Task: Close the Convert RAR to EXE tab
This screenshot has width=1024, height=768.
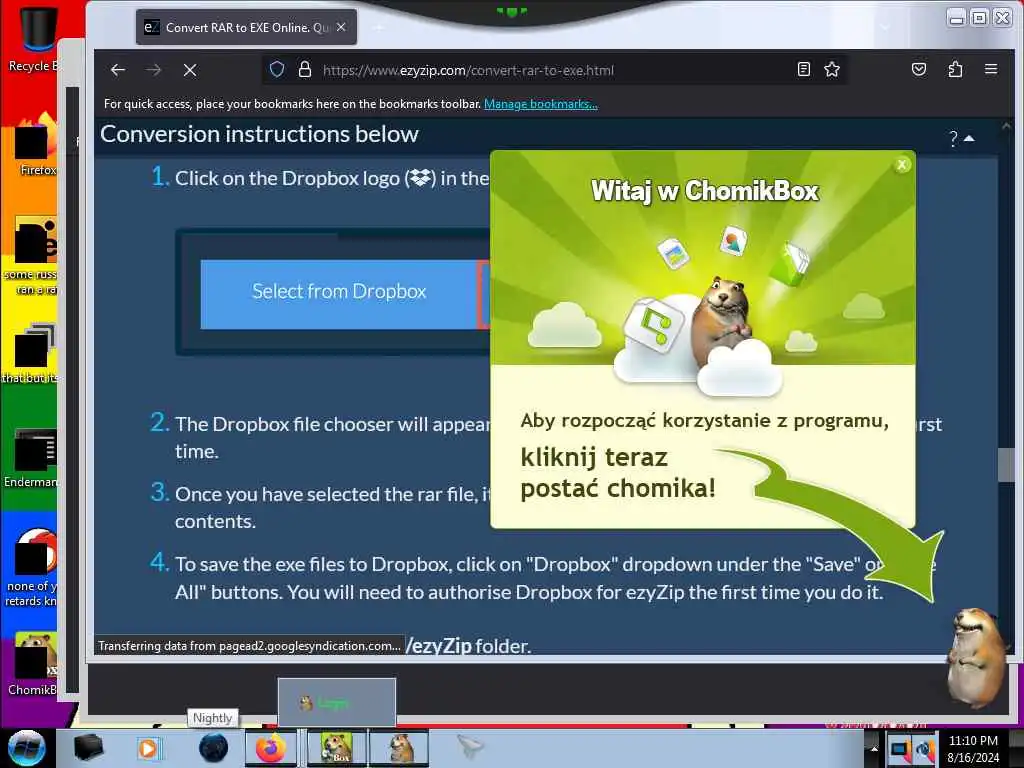Action: [341, 27]
